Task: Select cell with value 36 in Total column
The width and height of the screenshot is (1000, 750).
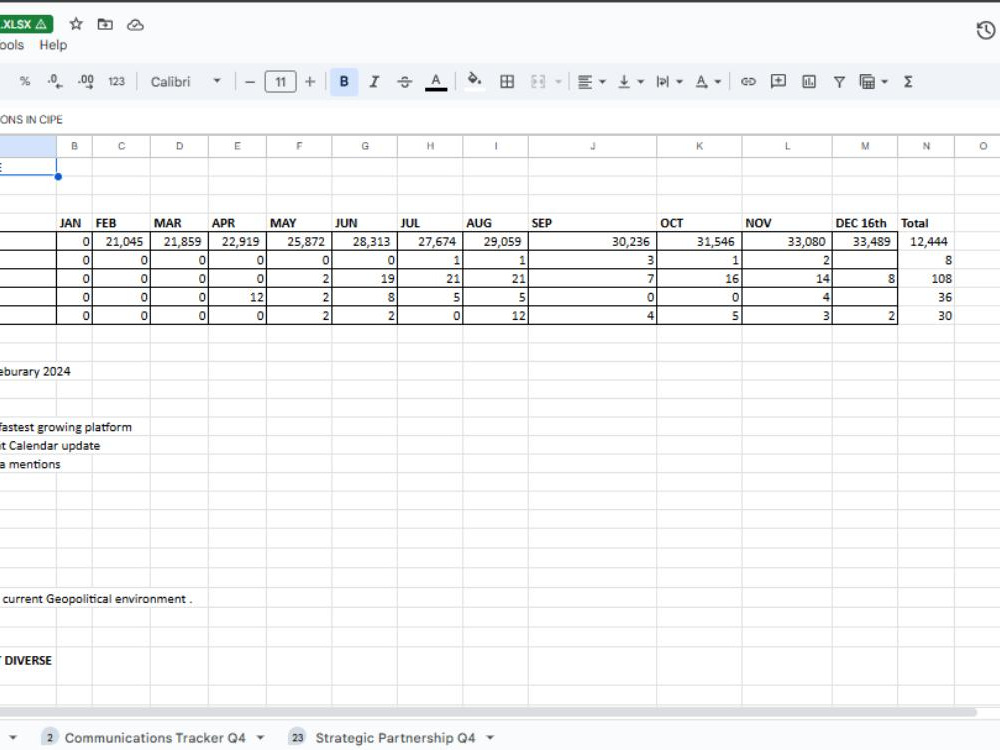Action: pyautogui.click(x=926, y=297)
